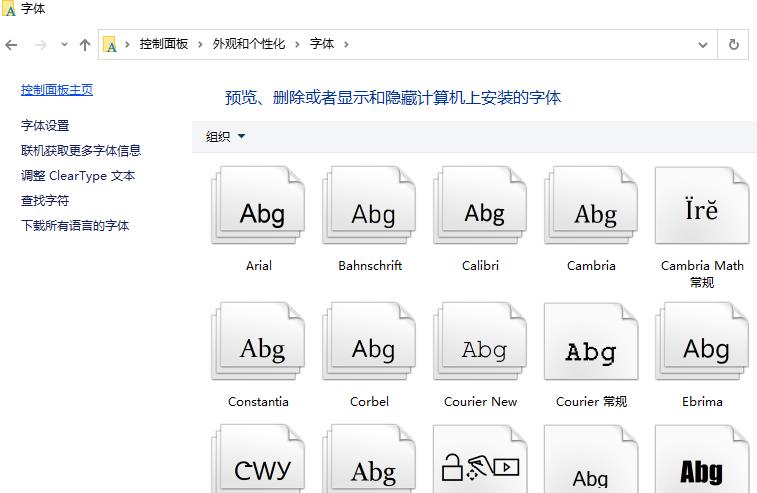Open the 组织 dropdown menu
This screenshot has height=493, width=757.
[225, 137]
